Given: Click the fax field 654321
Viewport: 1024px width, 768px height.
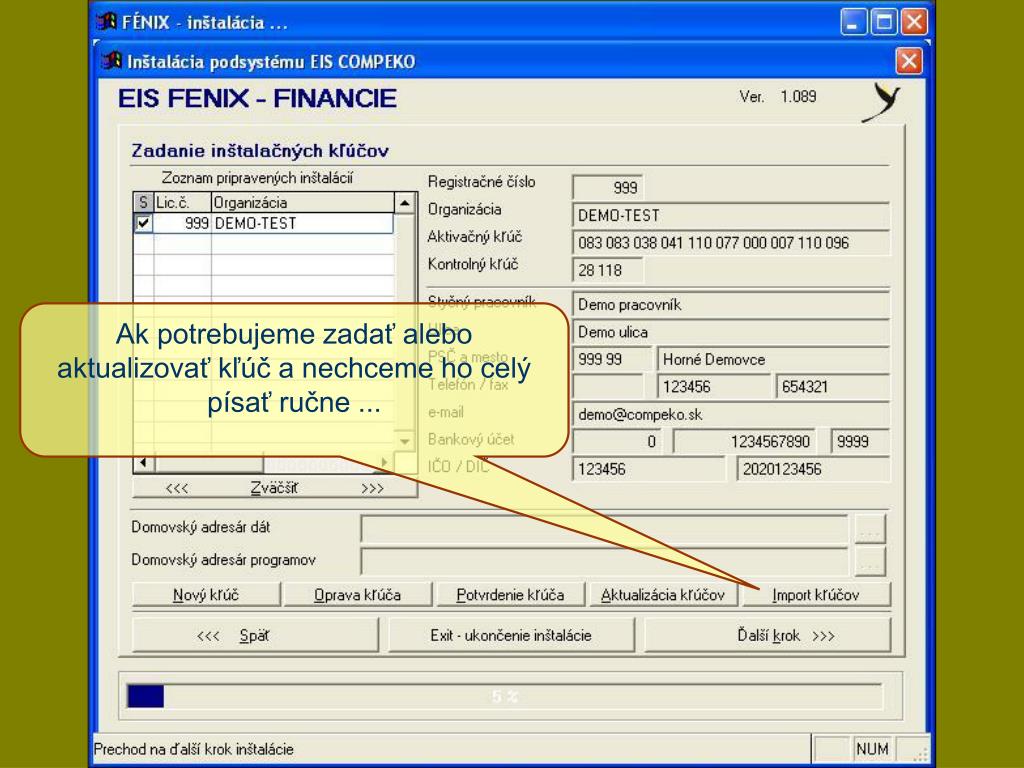Looking at the screenshot, I should pyautogui.click(x=833, y=387).
